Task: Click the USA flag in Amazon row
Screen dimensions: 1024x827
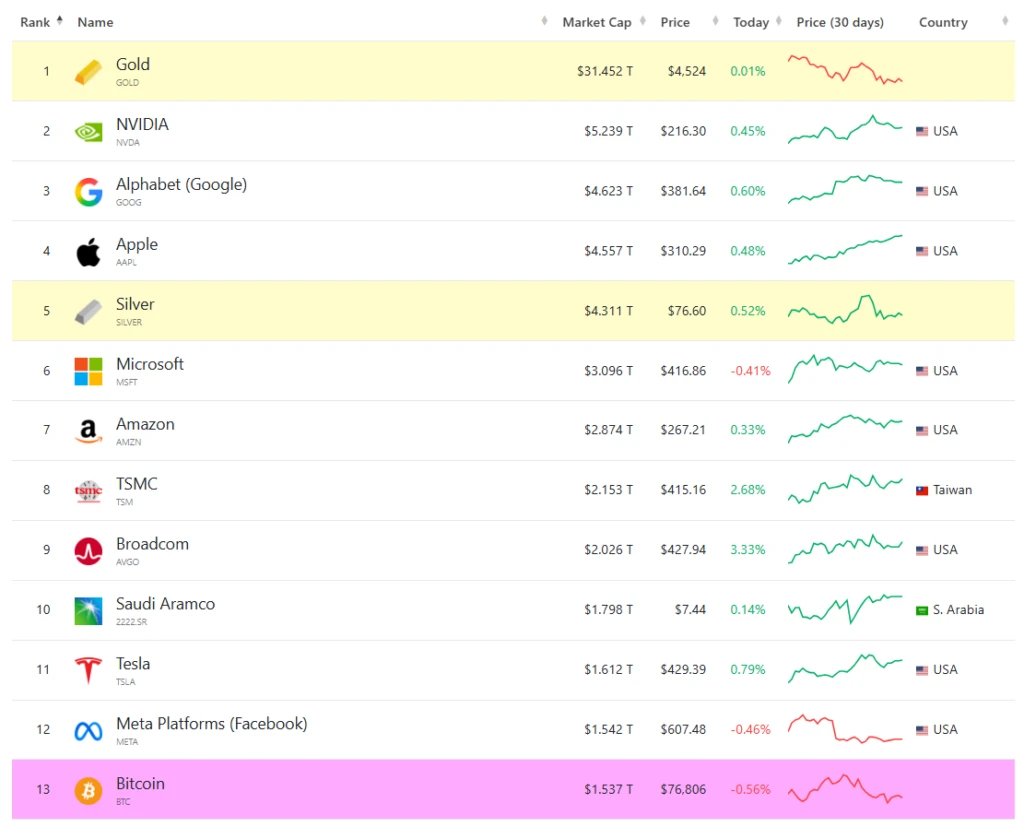Action: click(921, 430)
